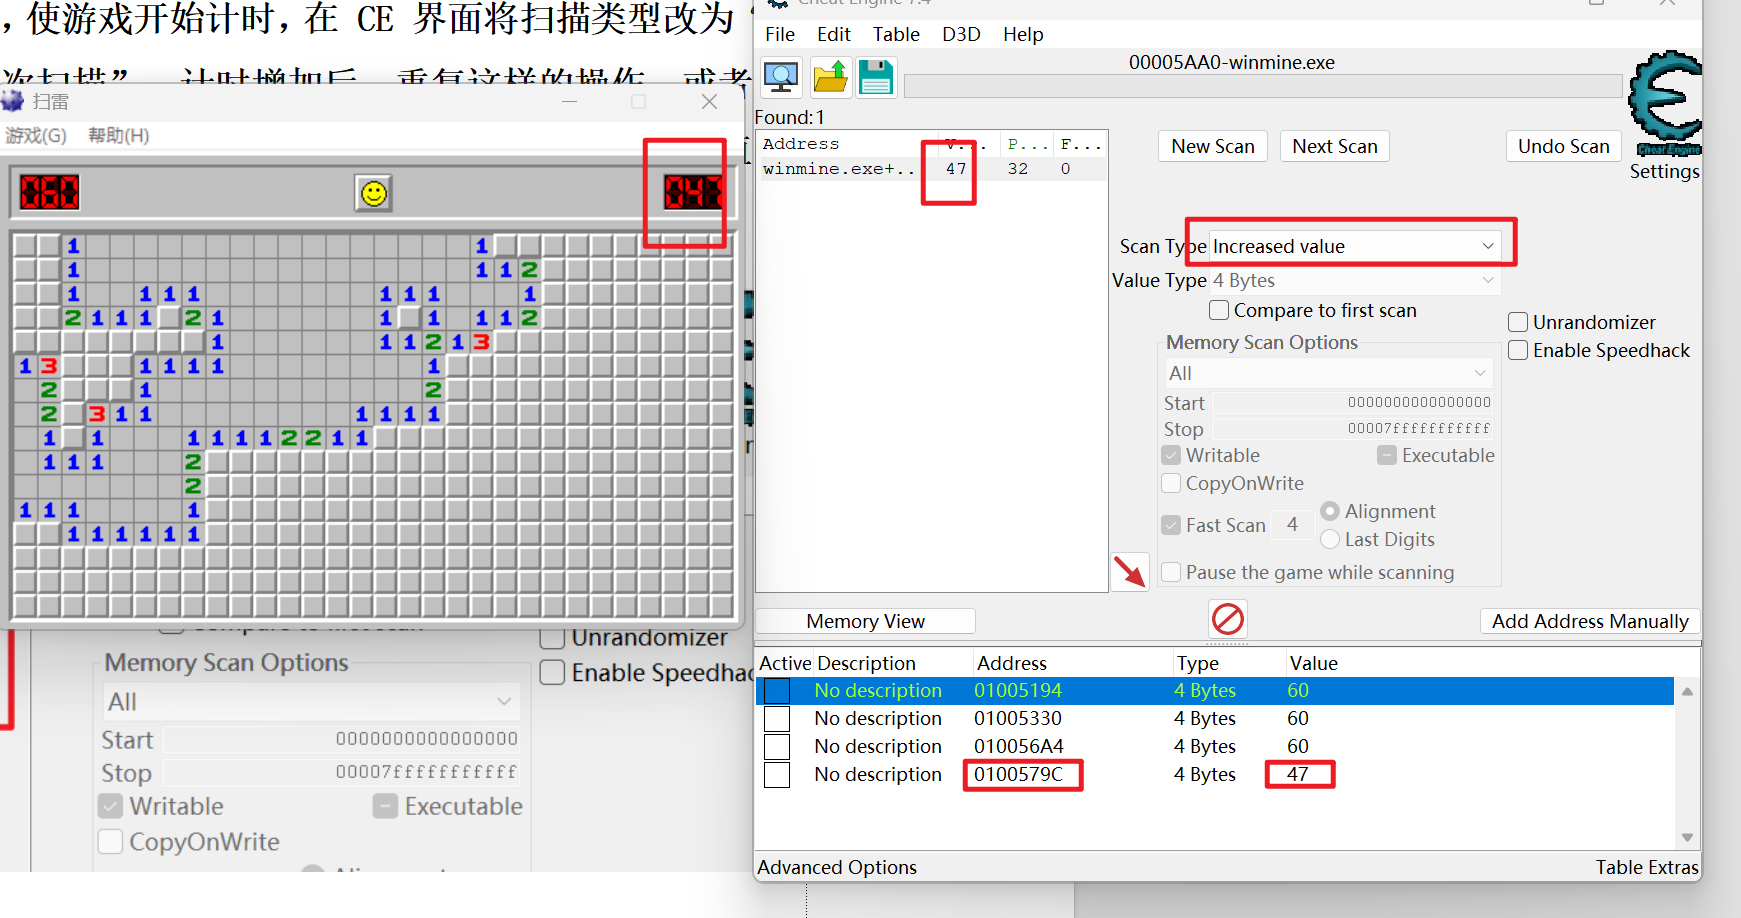The image size is (1741, 918).
Task: Select the found winmine.exe address row
Action: pos(931,169)
